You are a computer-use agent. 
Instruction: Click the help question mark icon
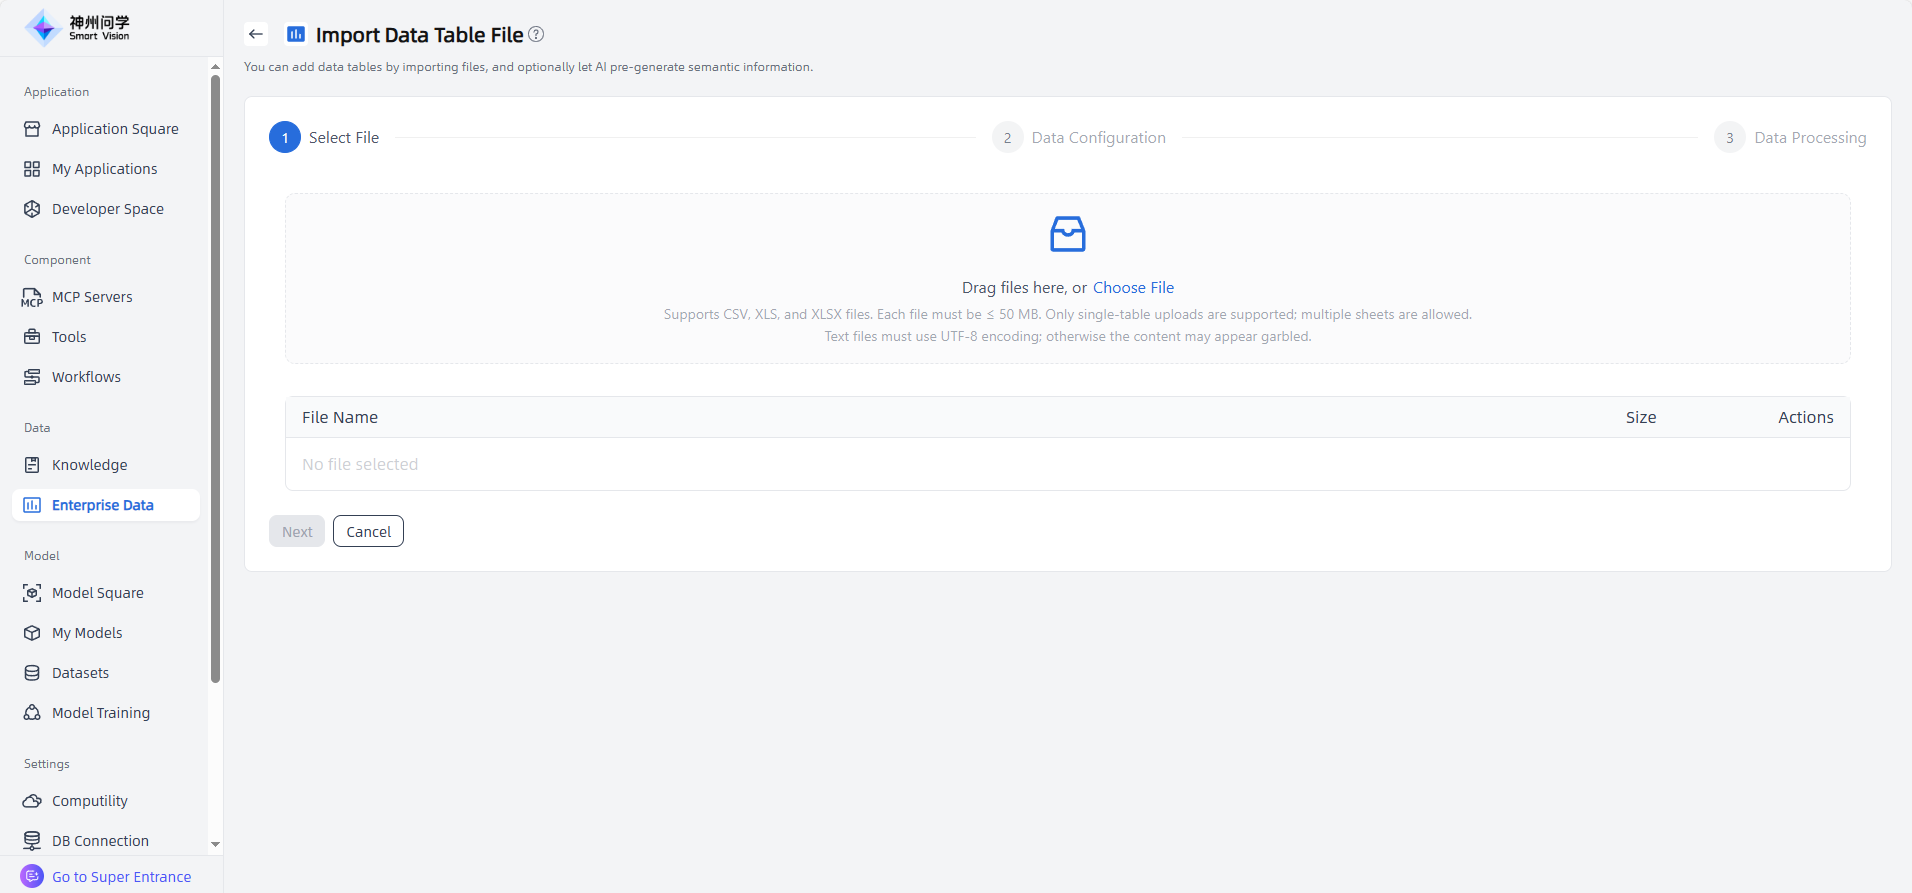[x=536, y=34]
